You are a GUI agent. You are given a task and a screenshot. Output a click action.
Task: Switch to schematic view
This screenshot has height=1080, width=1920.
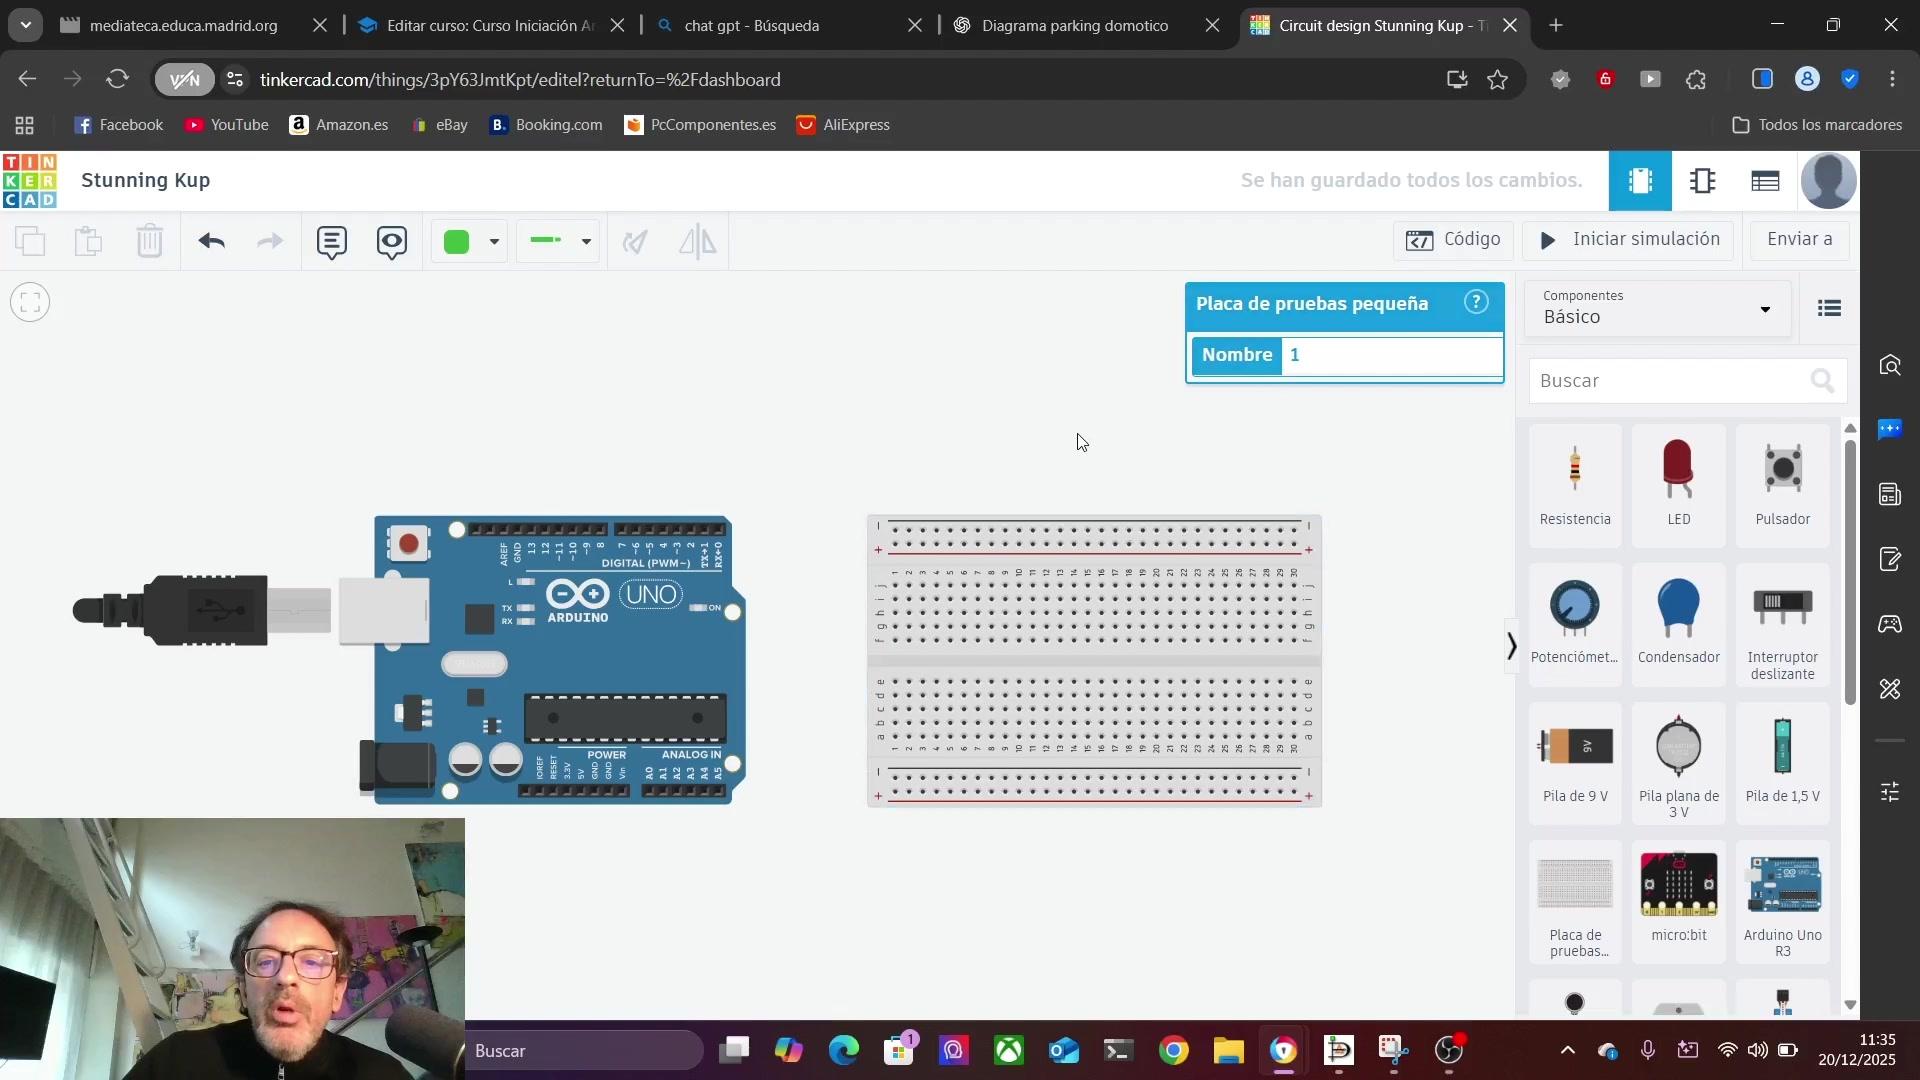tap(1702, 181)
